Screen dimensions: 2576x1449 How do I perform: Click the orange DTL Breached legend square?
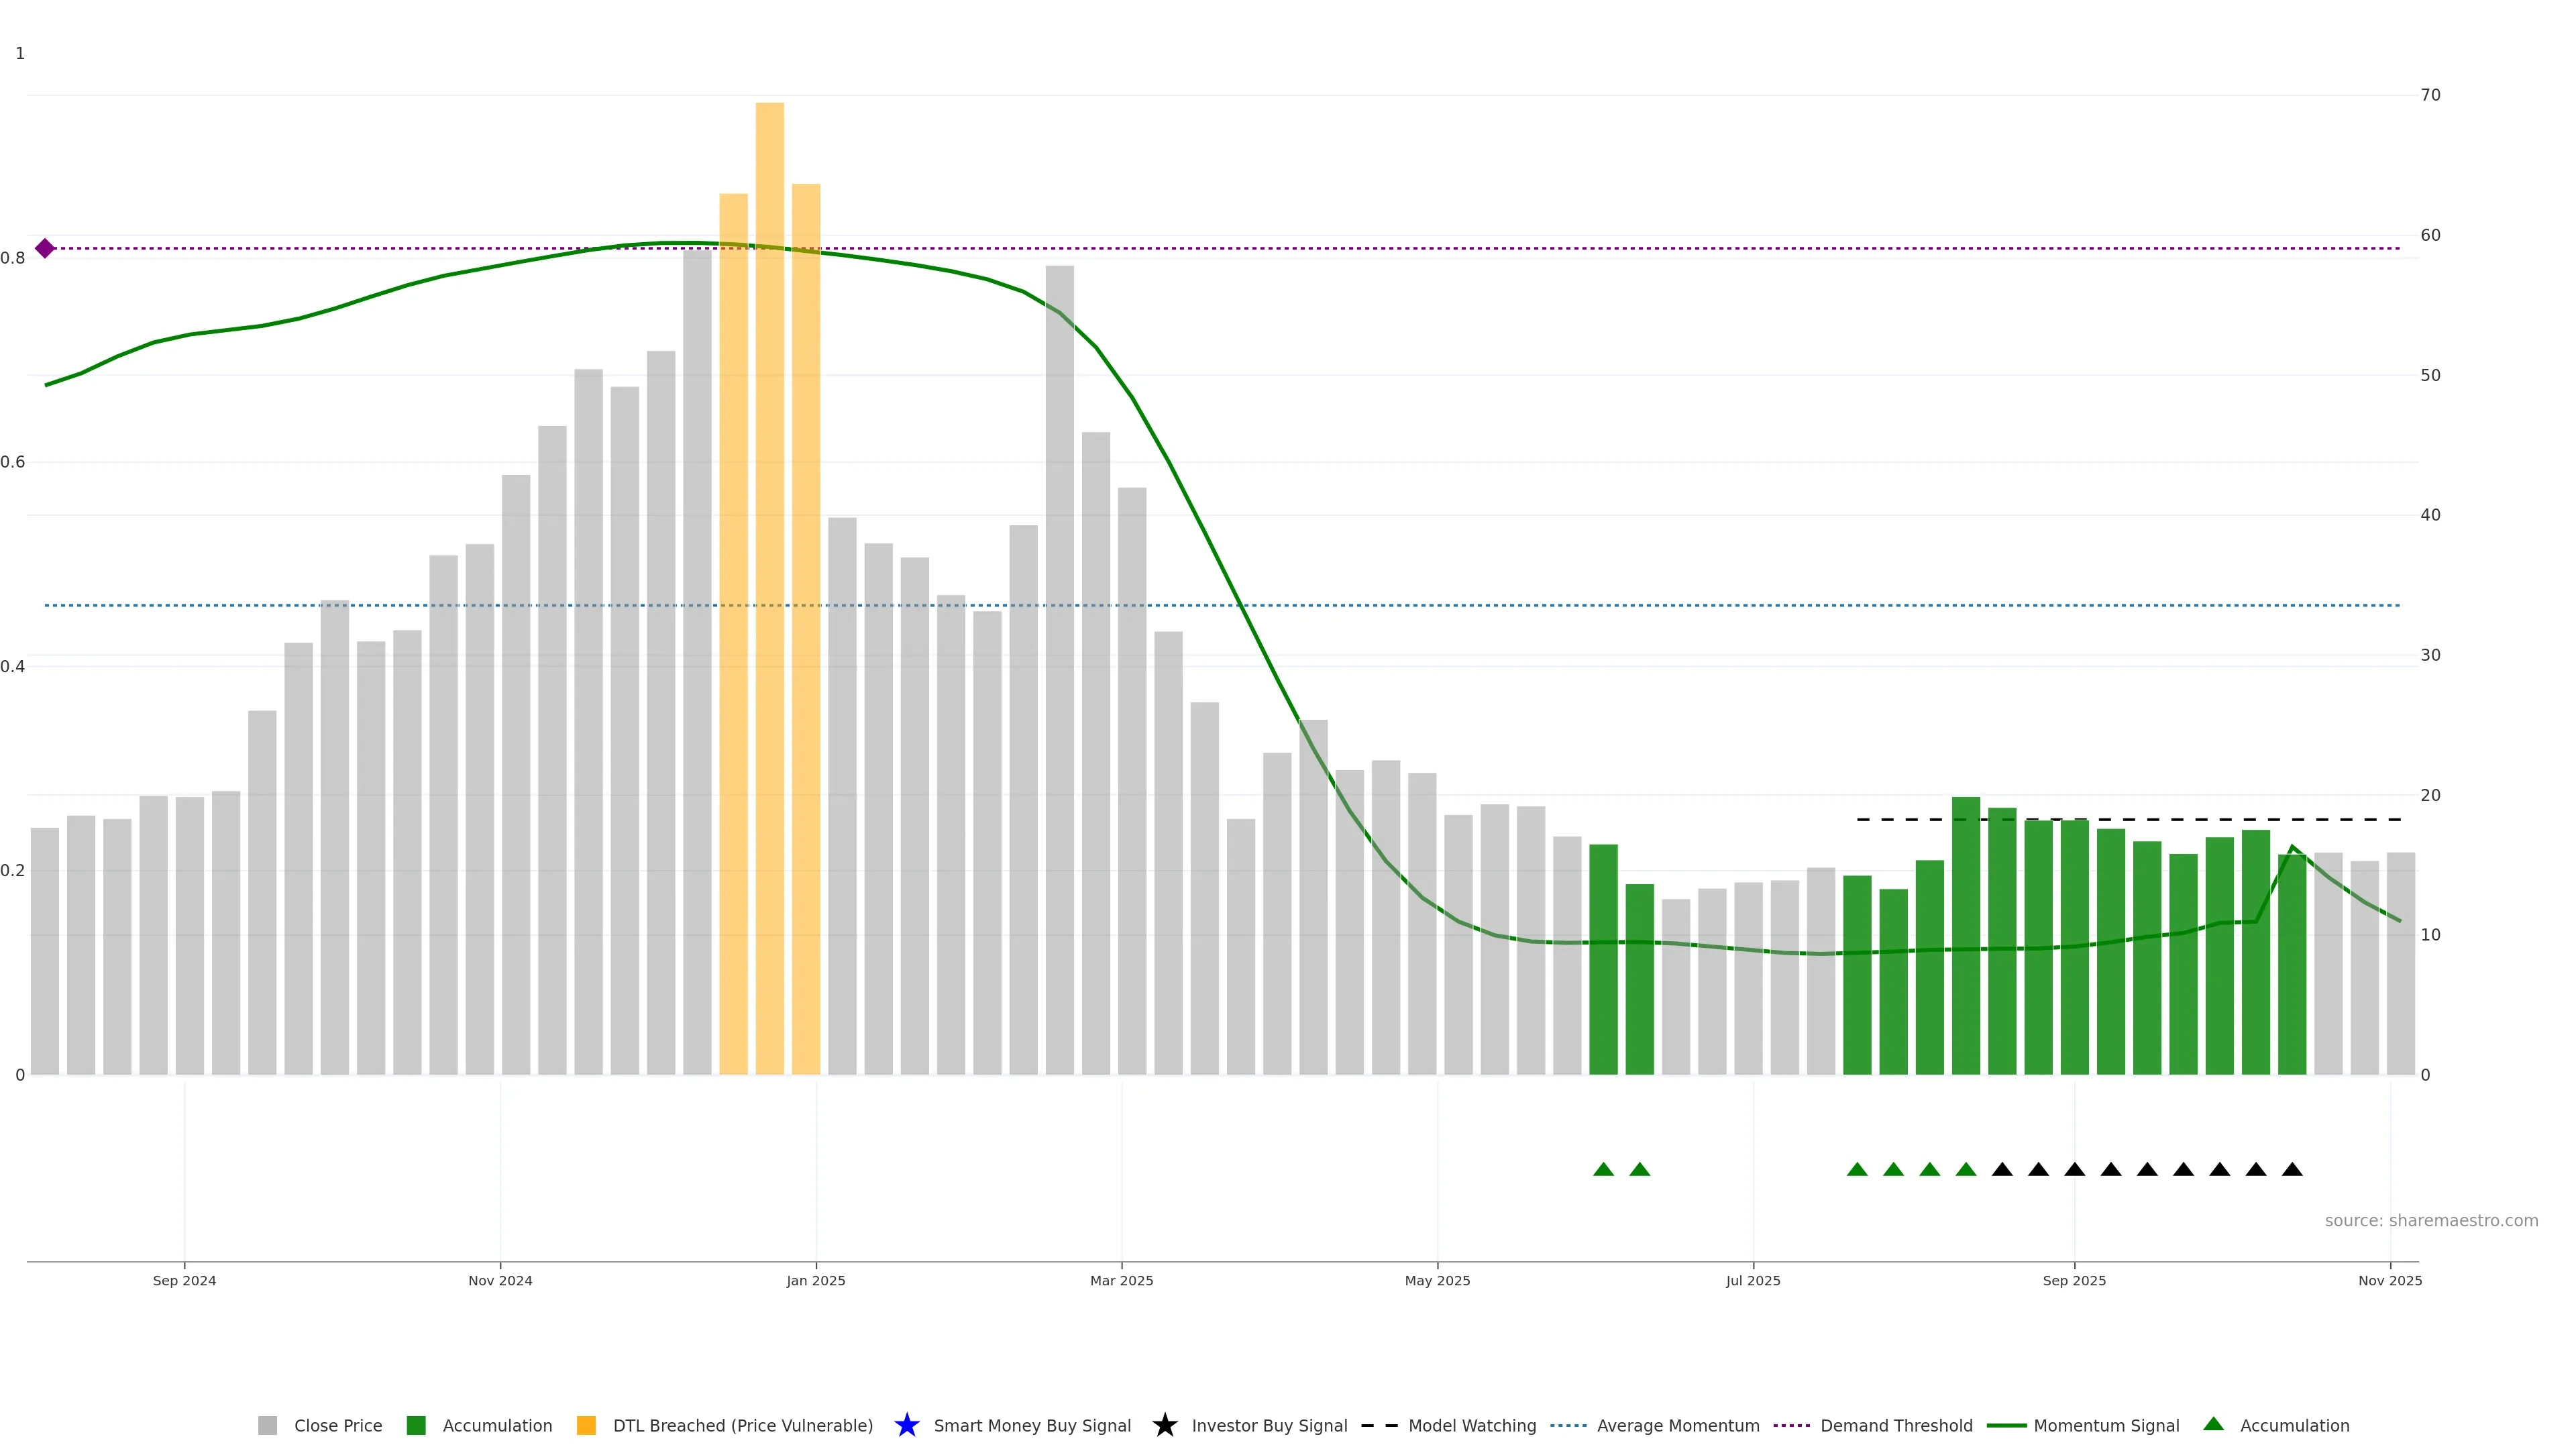point(586,1425)
